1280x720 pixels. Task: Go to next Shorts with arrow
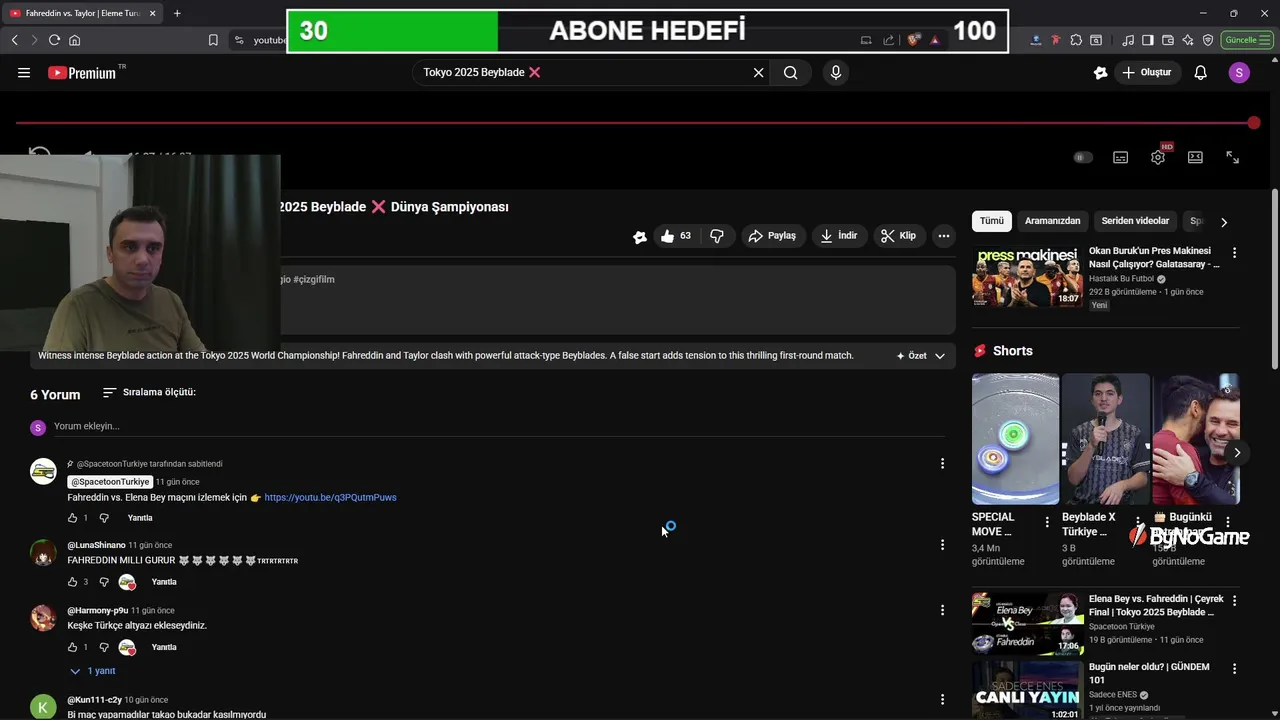pyautogui.click(x=1237, y=453)
